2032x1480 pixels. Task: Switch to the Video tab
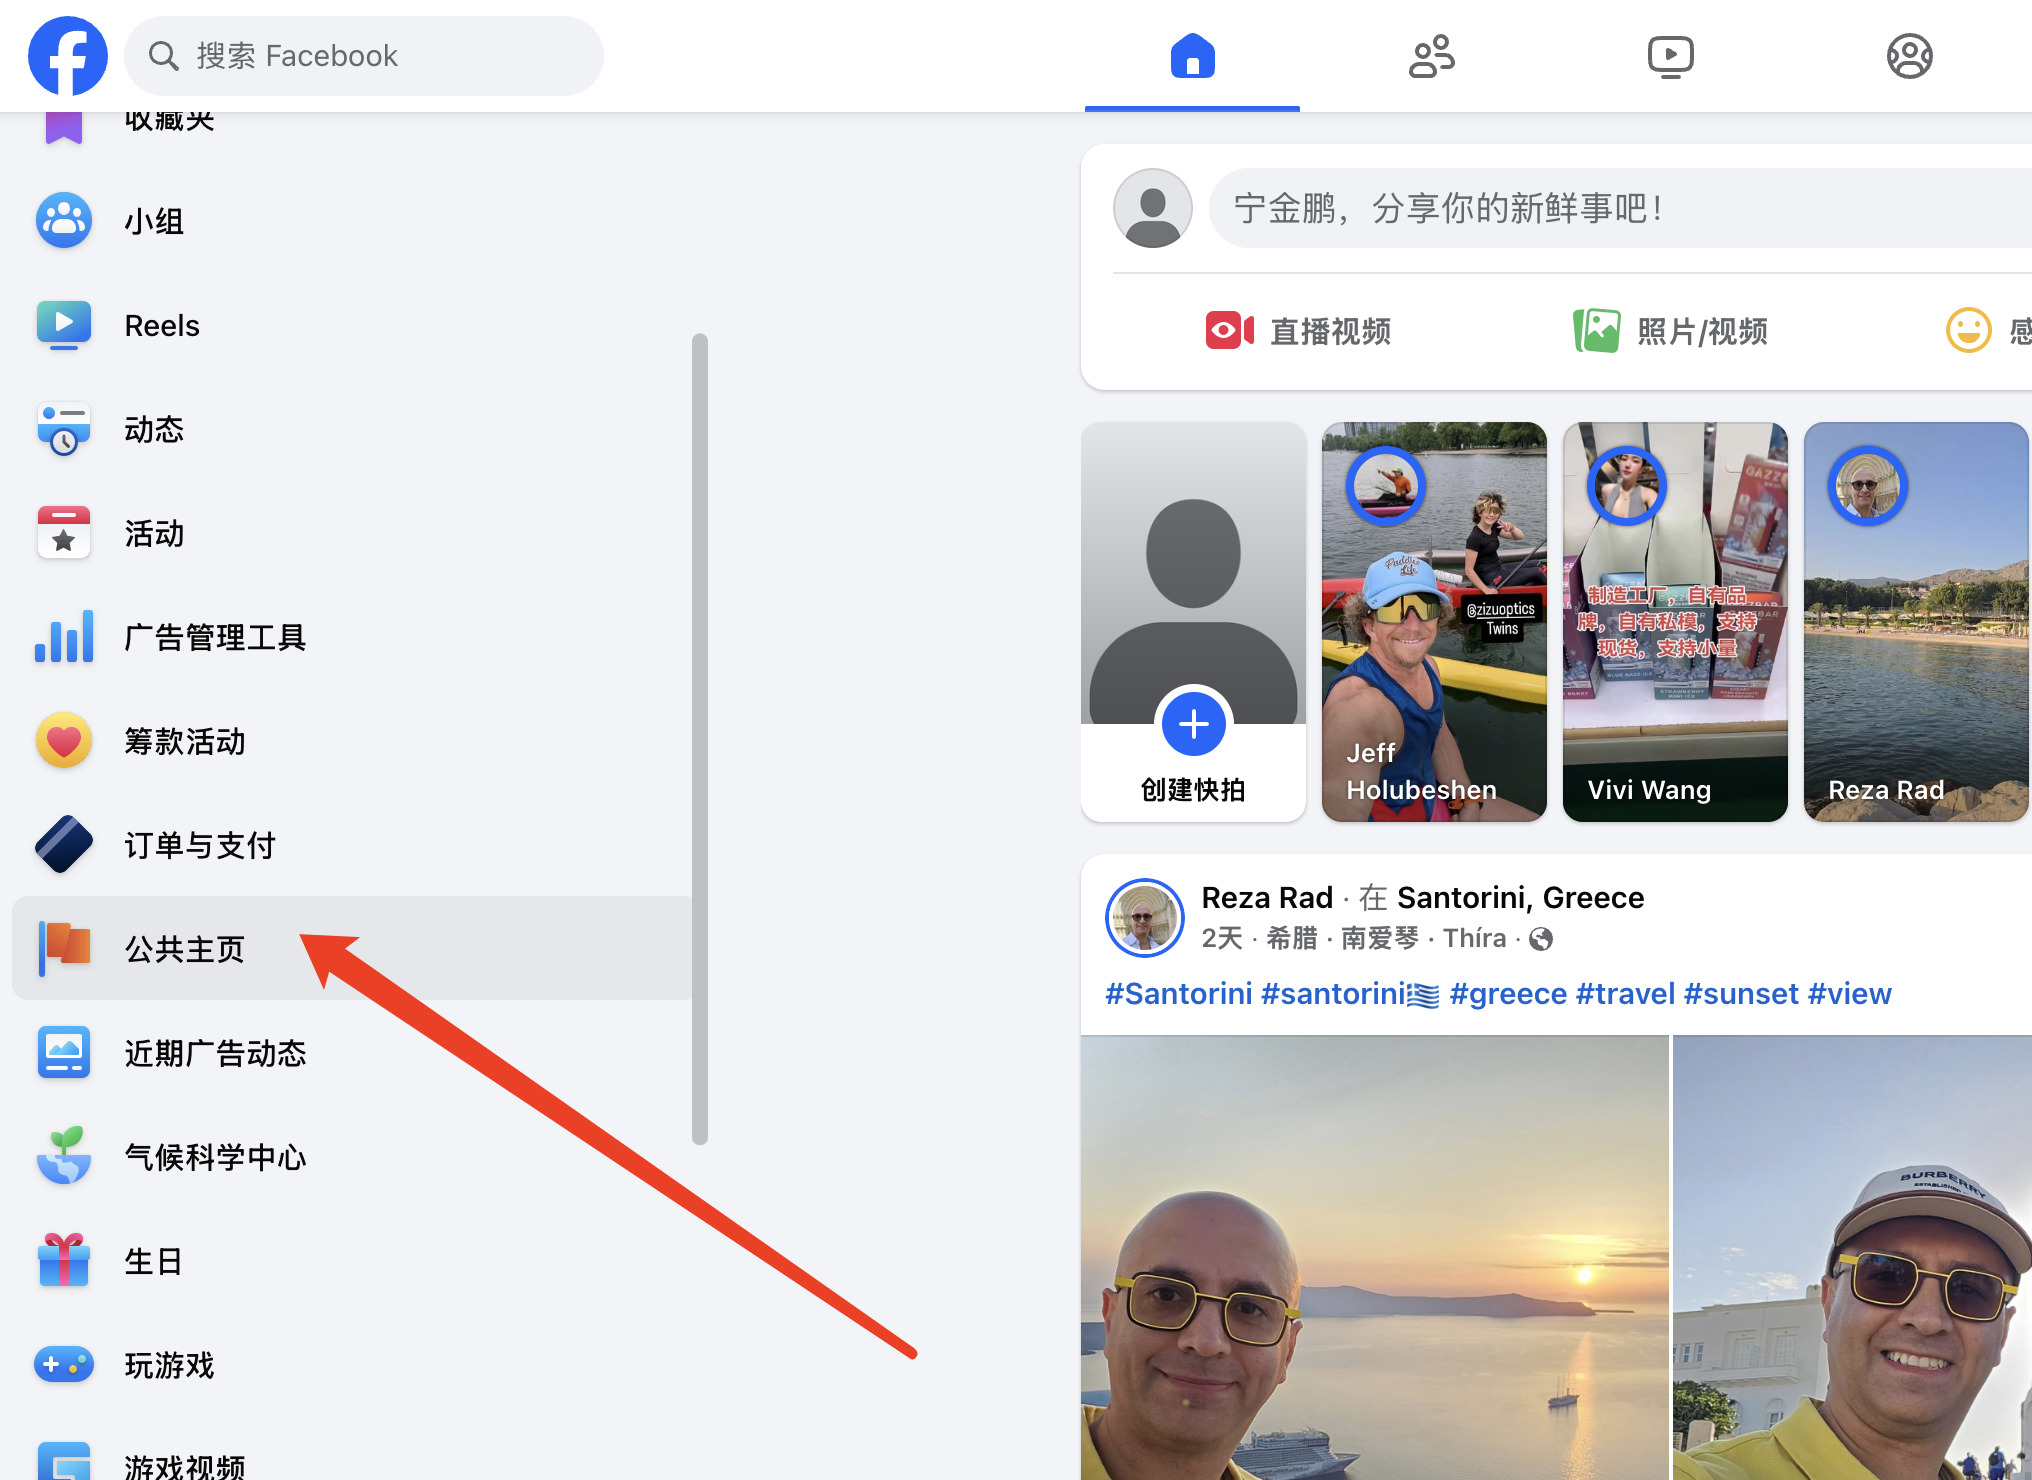click(1670, 56)
